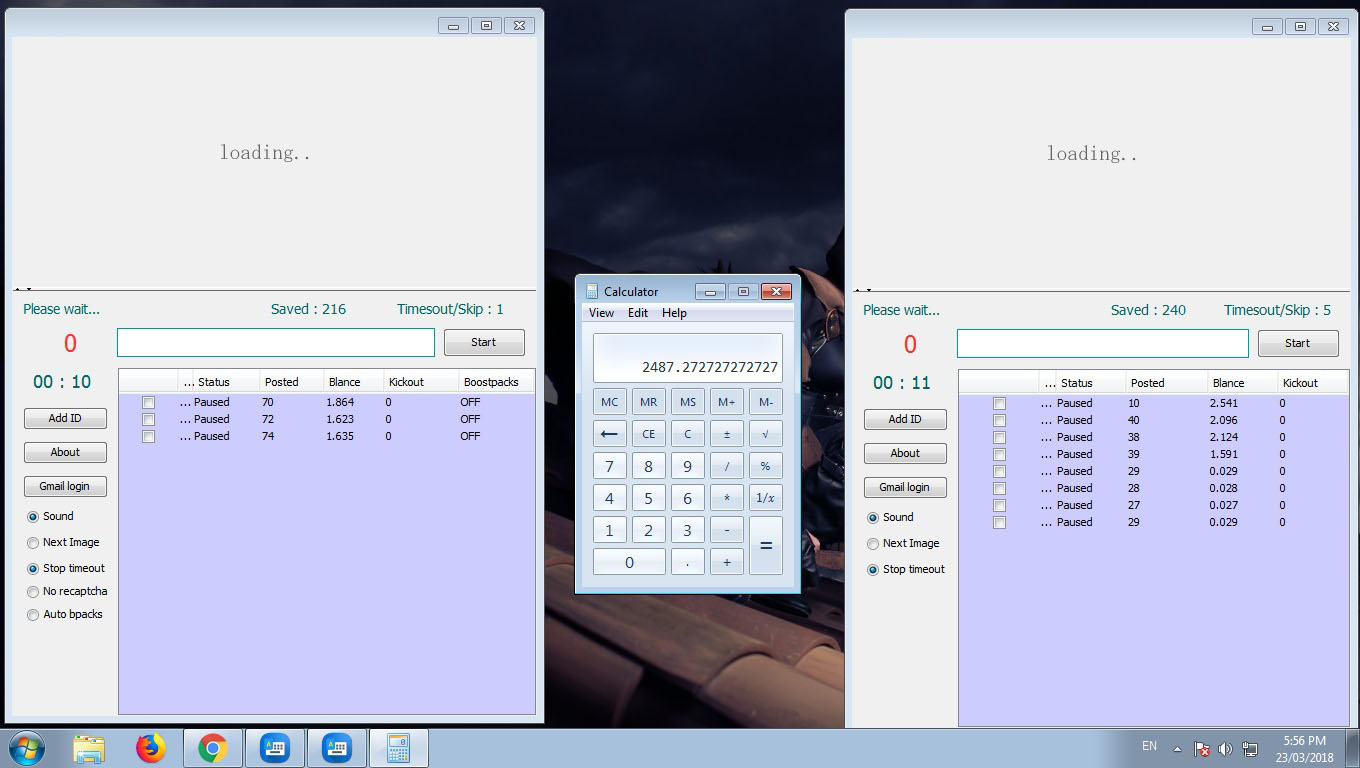
Task: Click the M+ button
Action: point(727,402)
